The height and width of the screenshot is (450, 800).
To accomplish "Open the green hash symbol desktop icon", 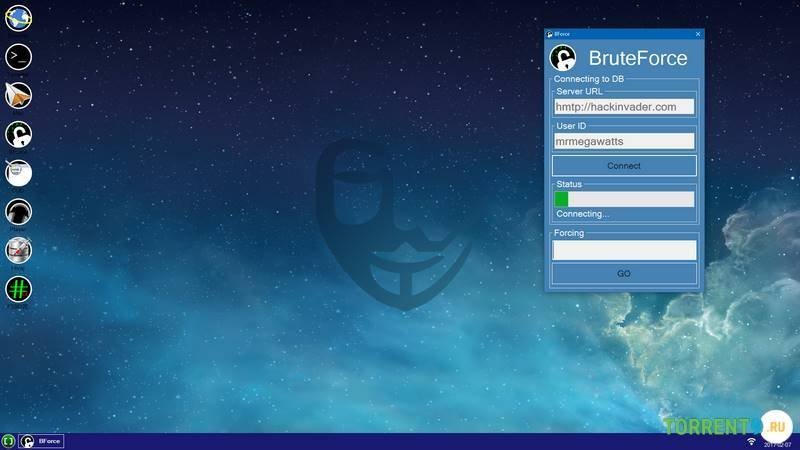I will point(18,289).
